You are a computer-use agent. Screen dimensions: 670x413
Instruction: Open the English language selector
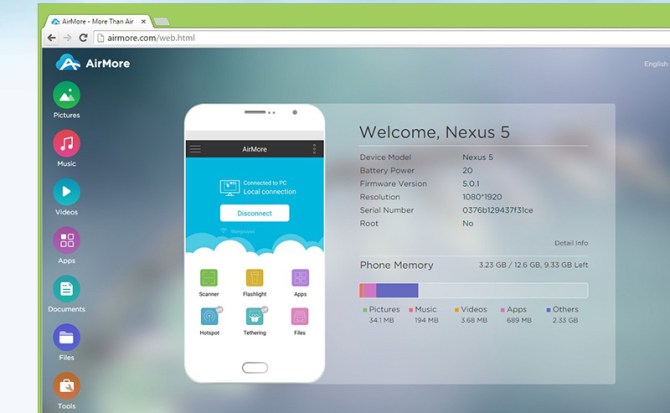[x=656, y=64]
